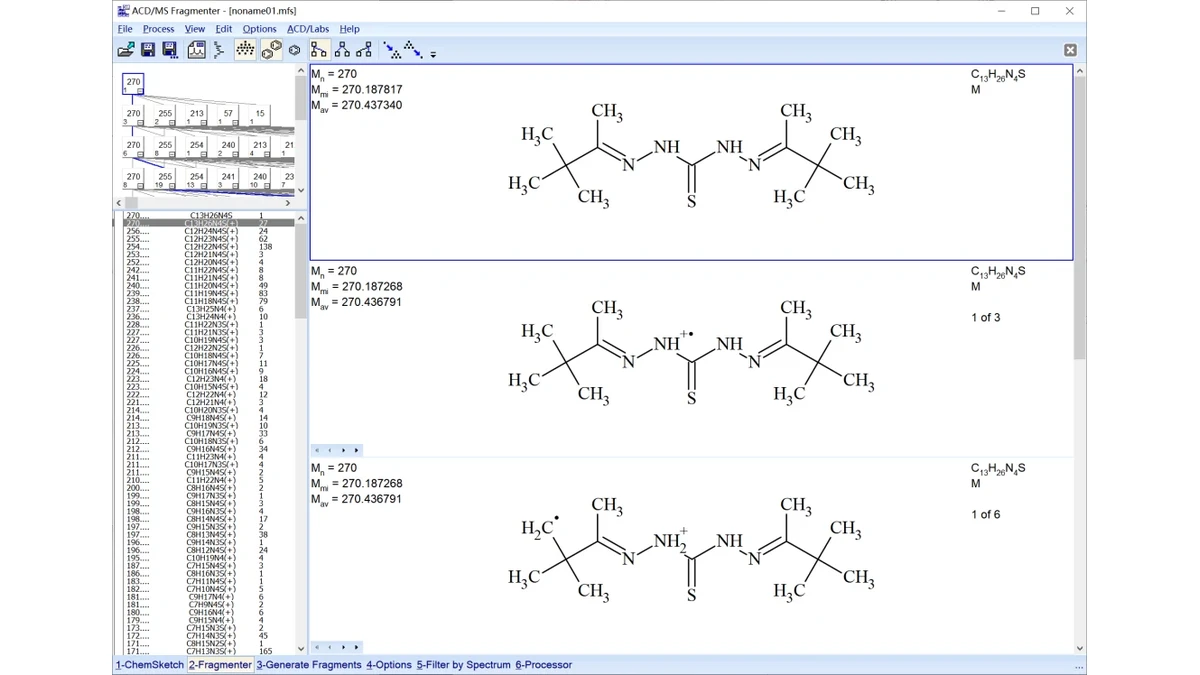Open the Help menu
The height and width of the screenshot is (675, 1200).
pyautogui.click(x=349, y=29)
